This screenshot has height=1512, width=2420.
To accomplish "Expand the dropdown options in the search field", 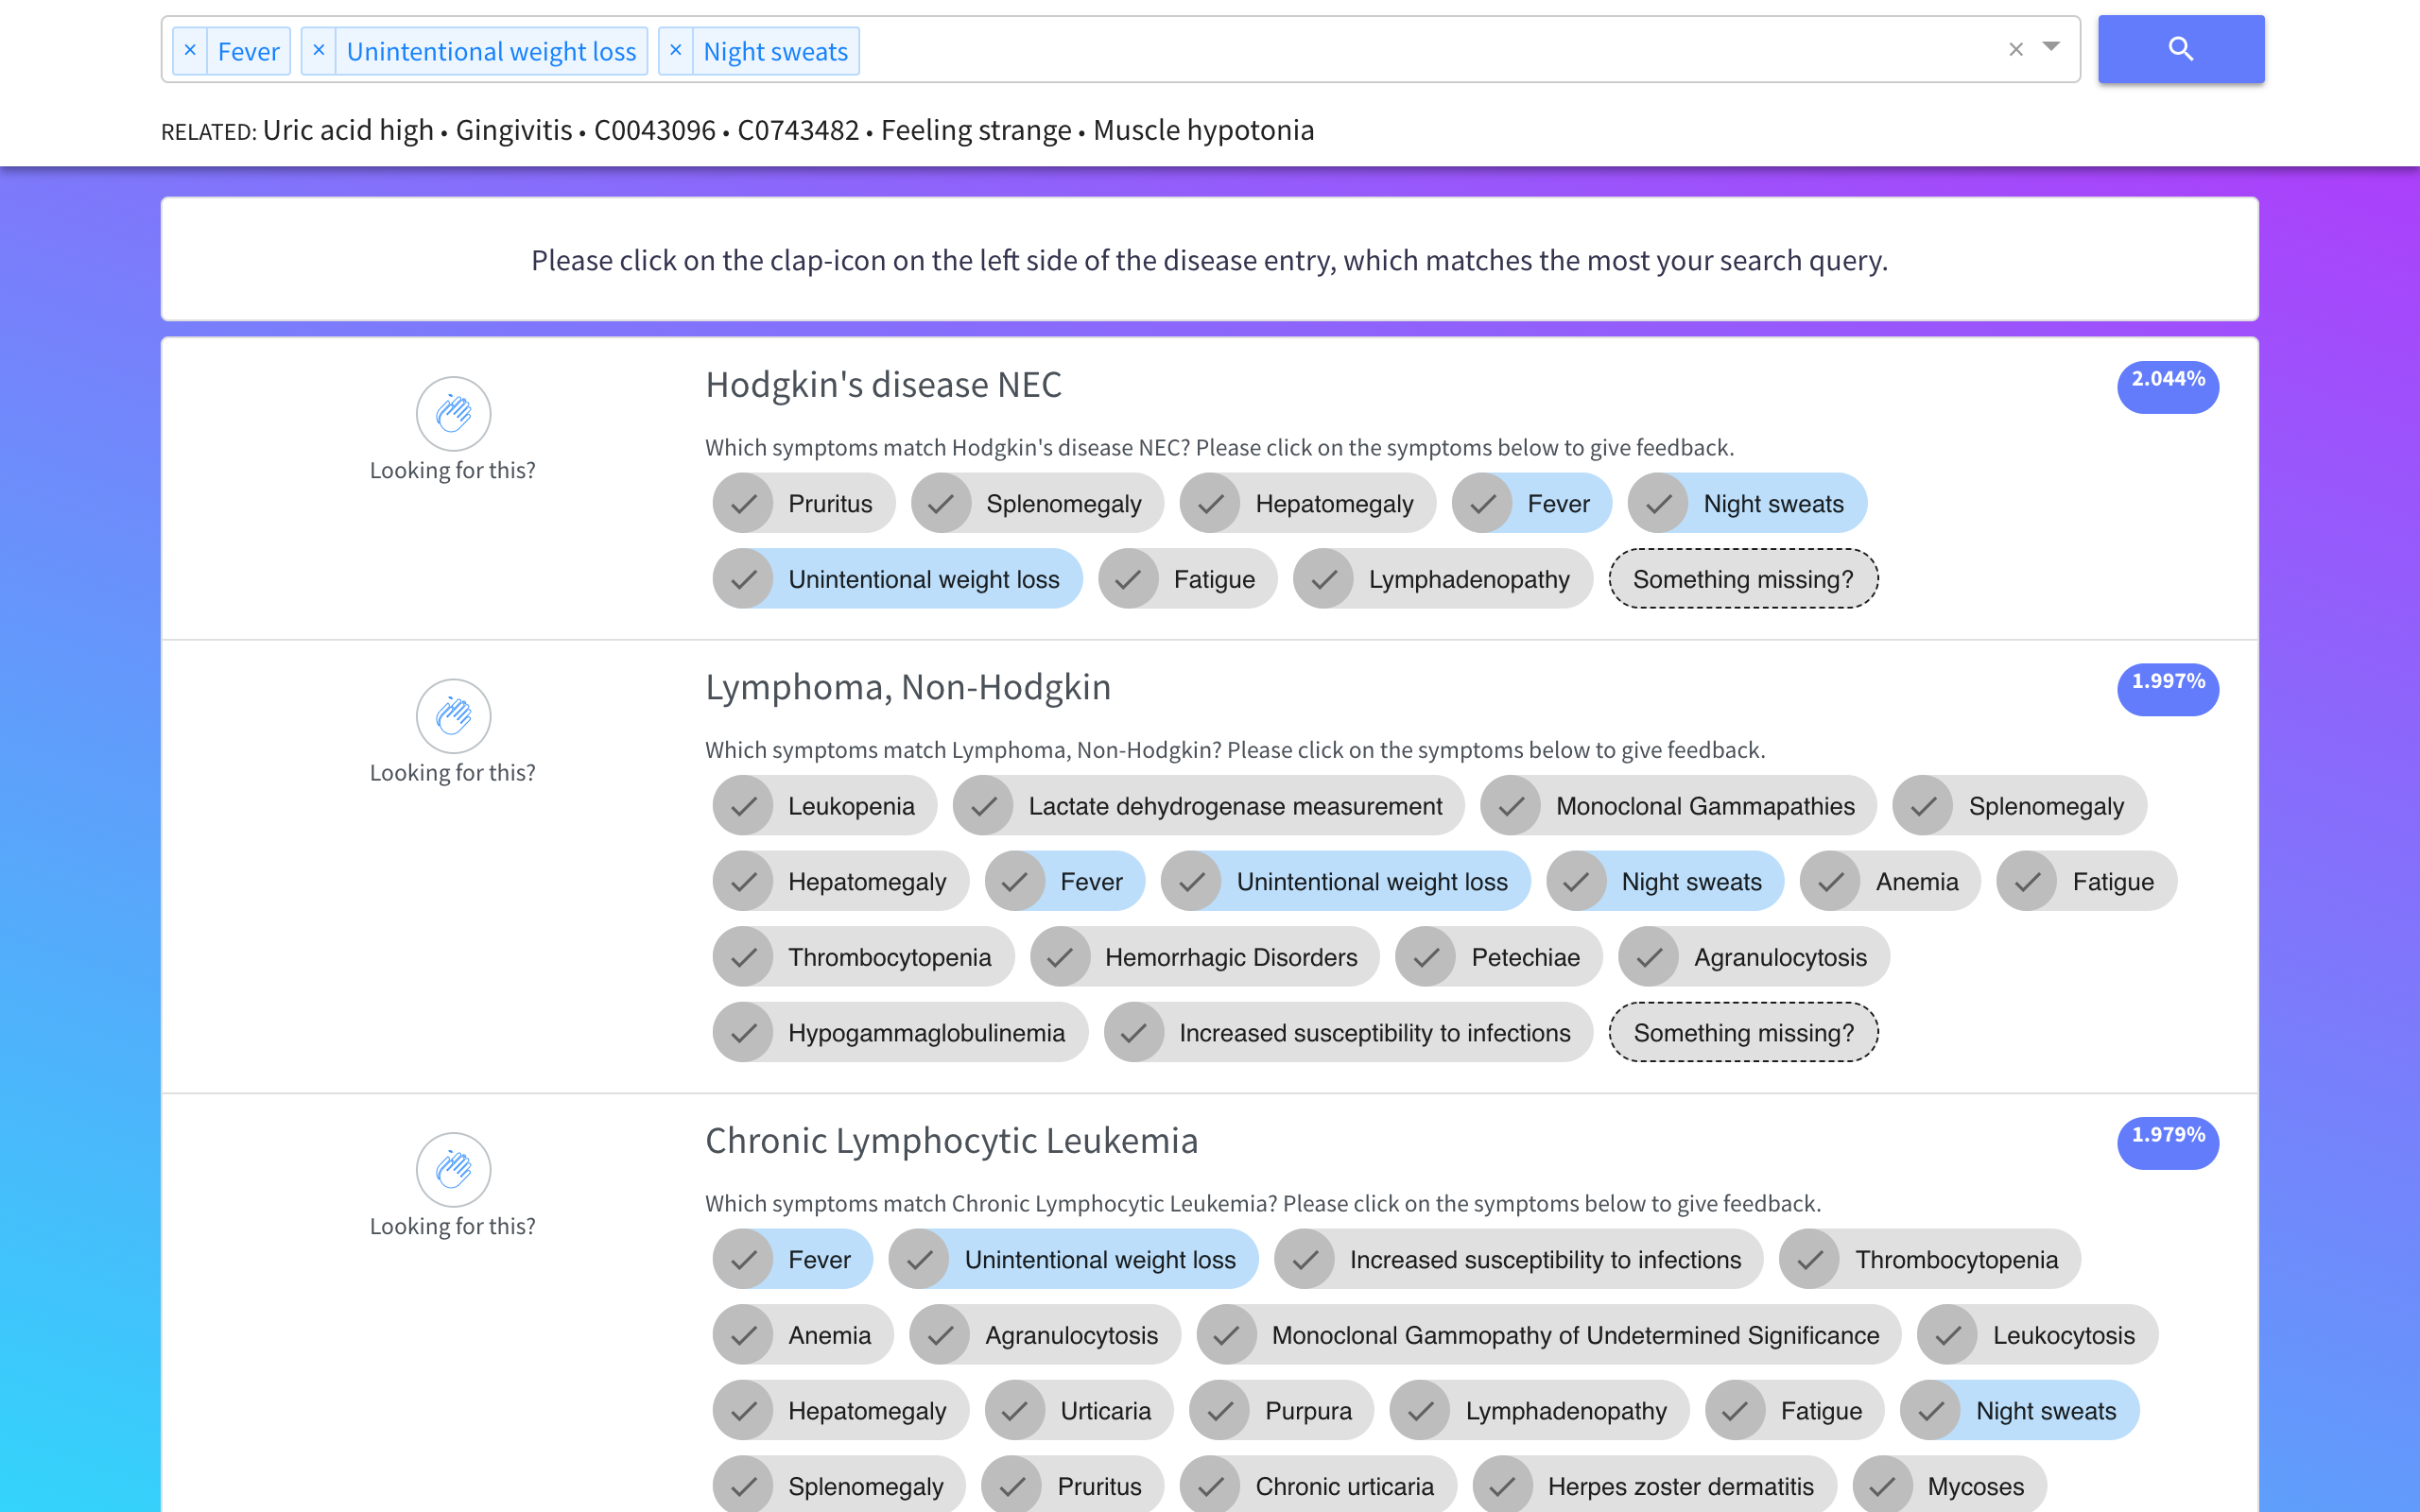I will [x=2050, y=47].
